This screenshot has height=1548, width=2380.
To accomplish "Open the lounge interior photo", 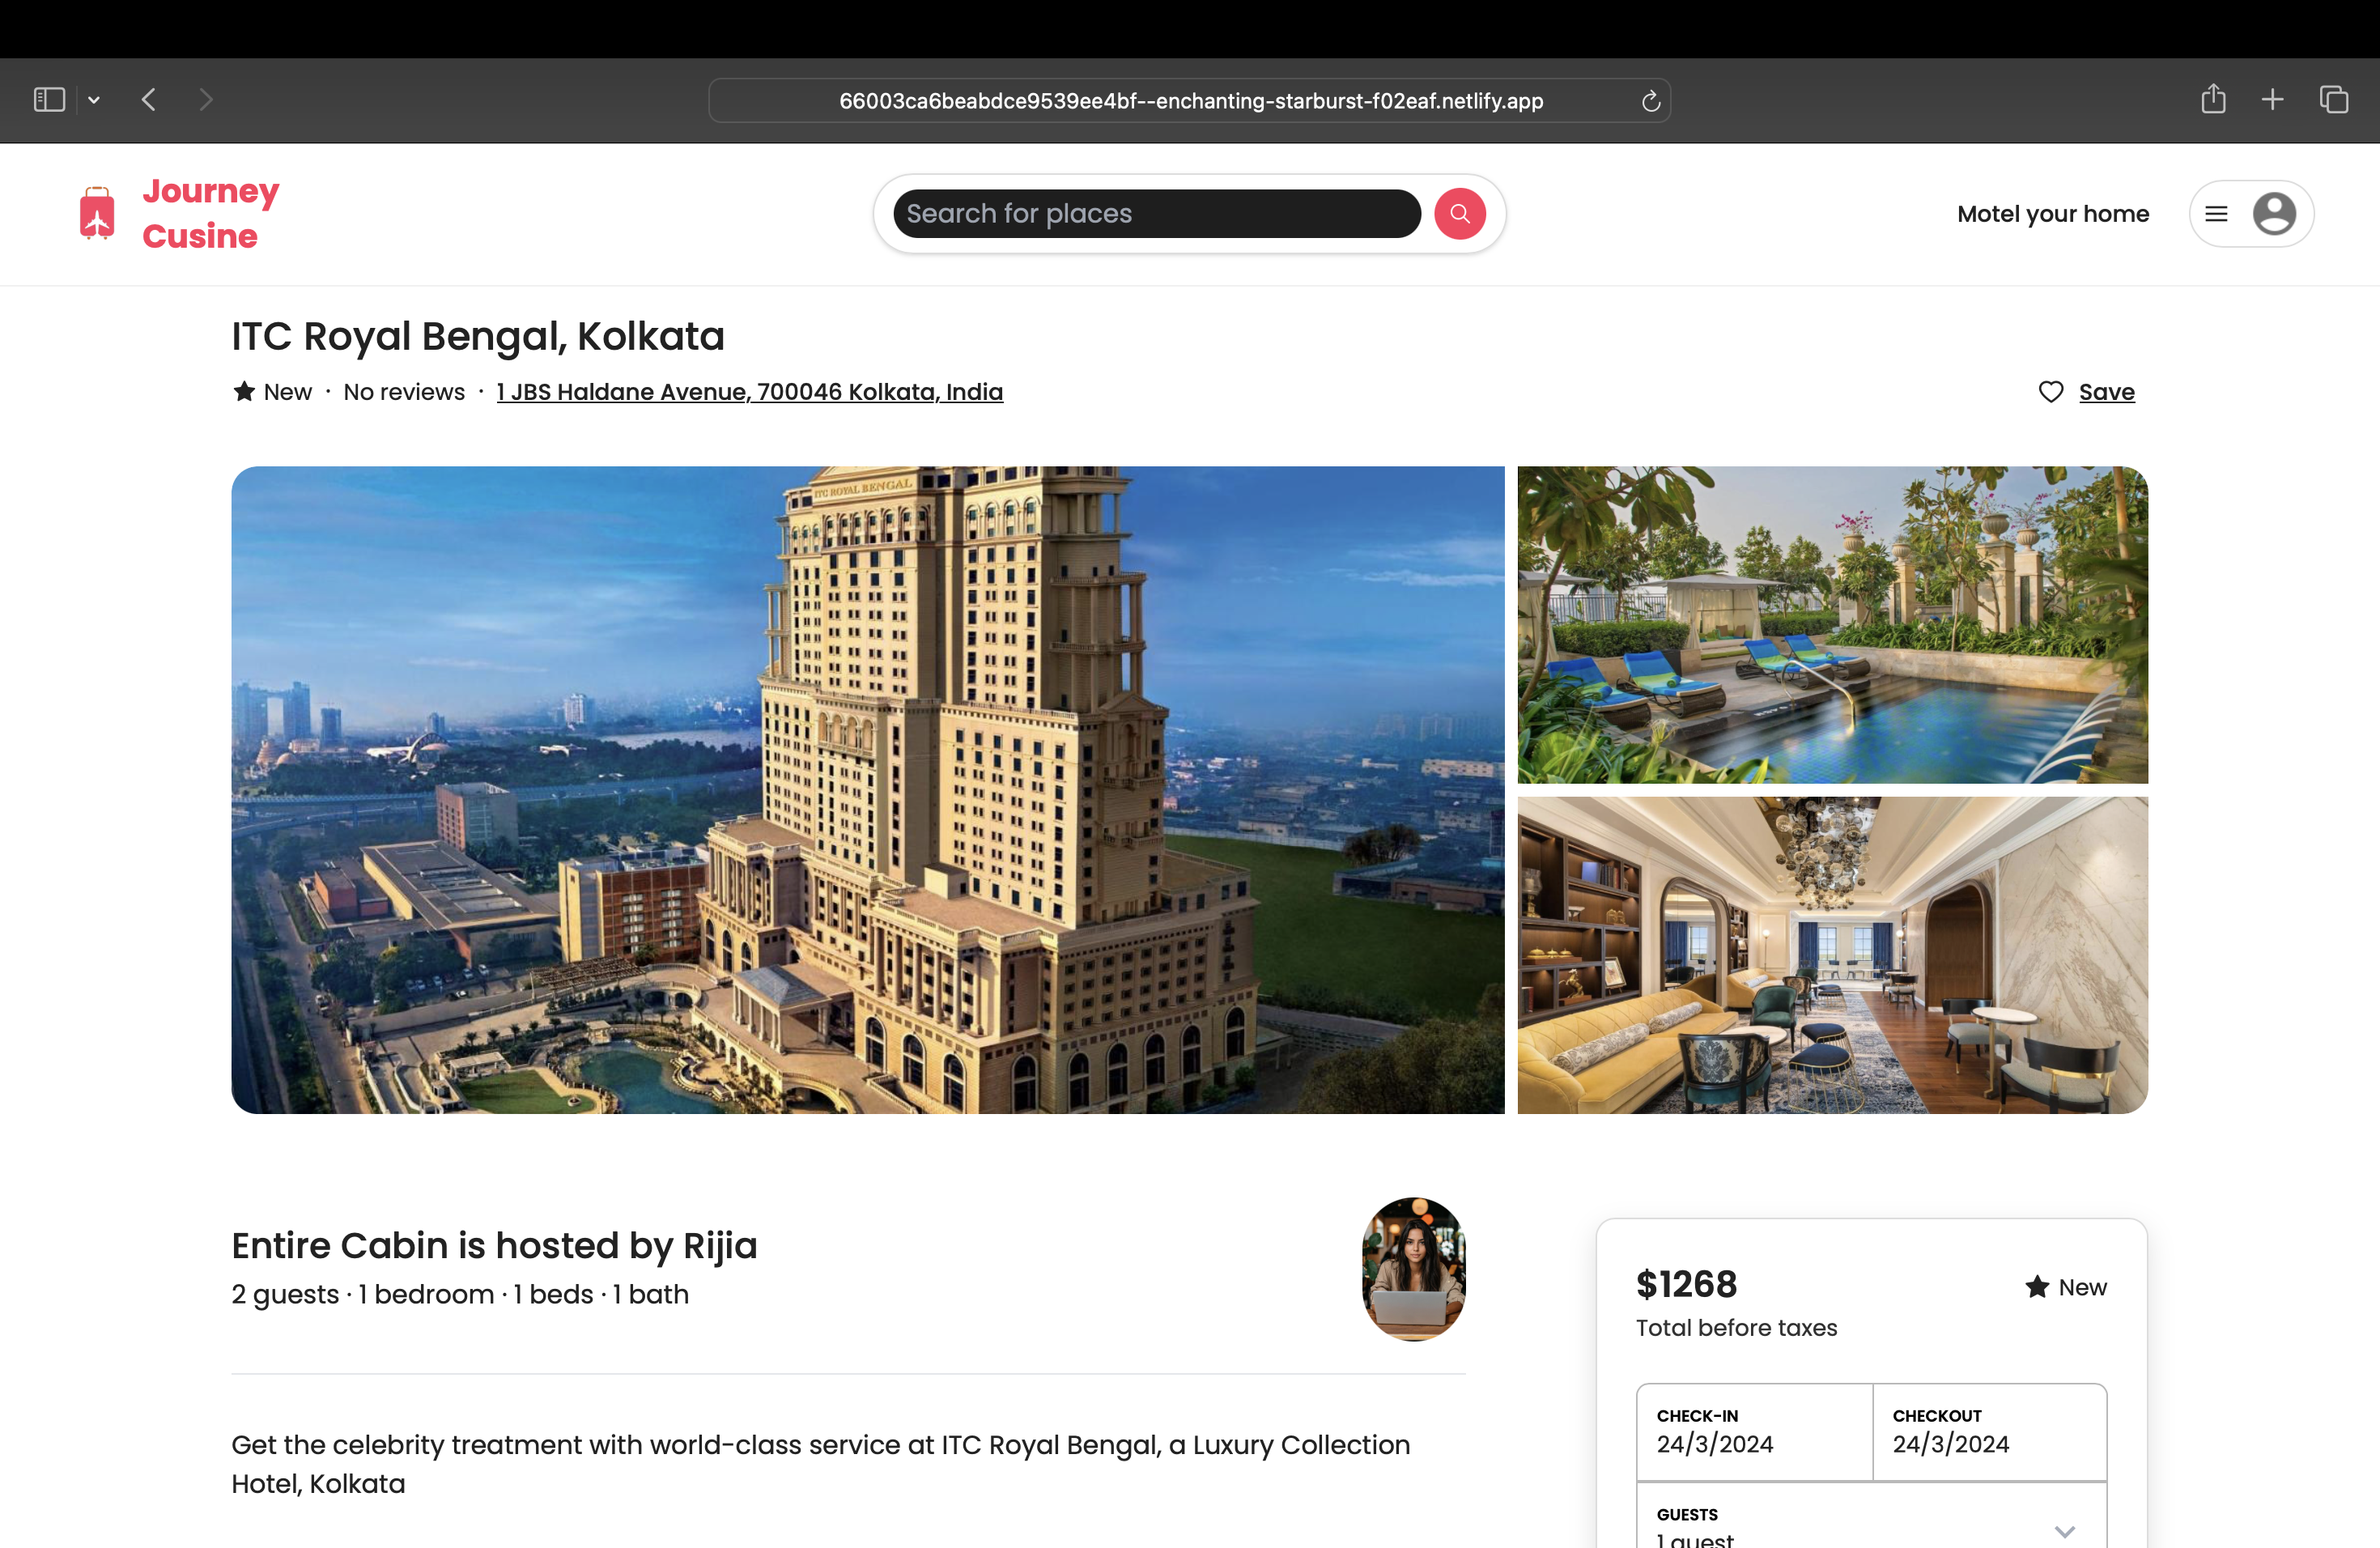I will pos(1832,955).
